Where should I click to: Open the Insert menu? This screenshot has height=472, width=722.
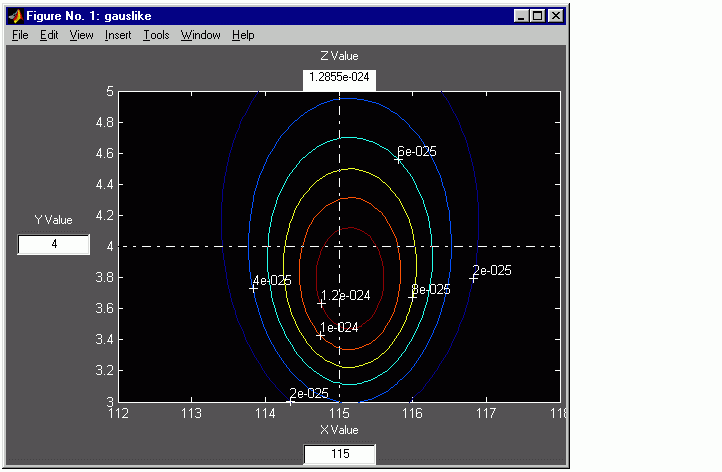(118, 35)
